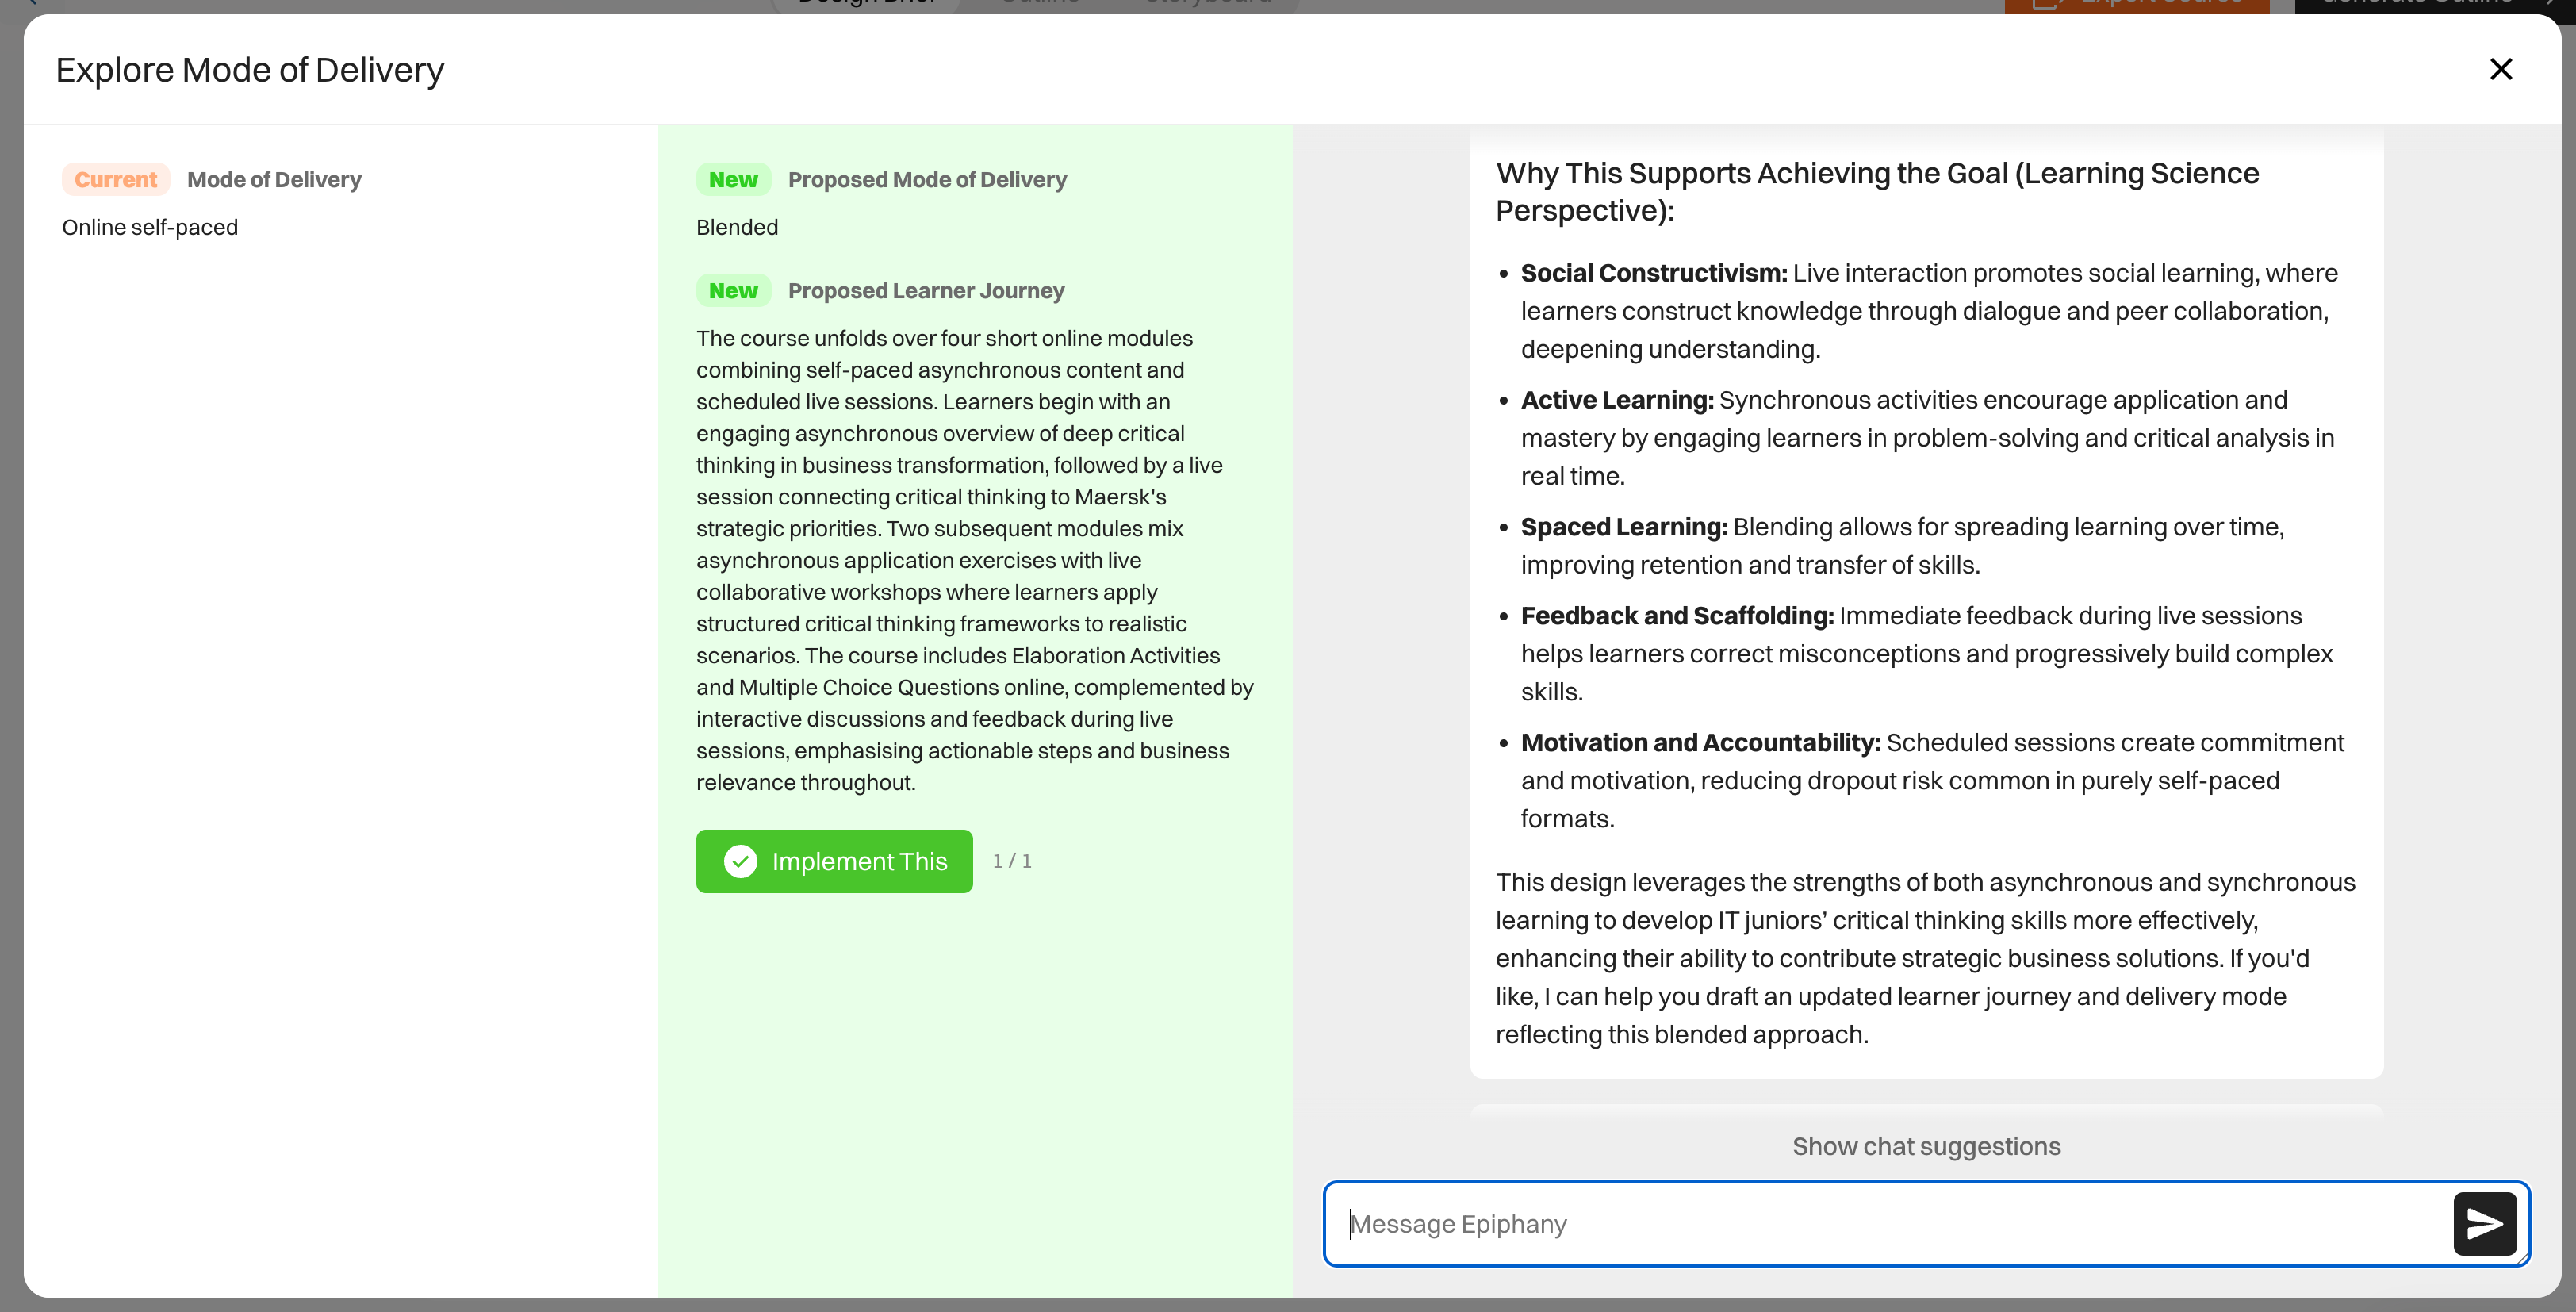Click the 'Spaced Learning:' bullet label

(1624, 527)
